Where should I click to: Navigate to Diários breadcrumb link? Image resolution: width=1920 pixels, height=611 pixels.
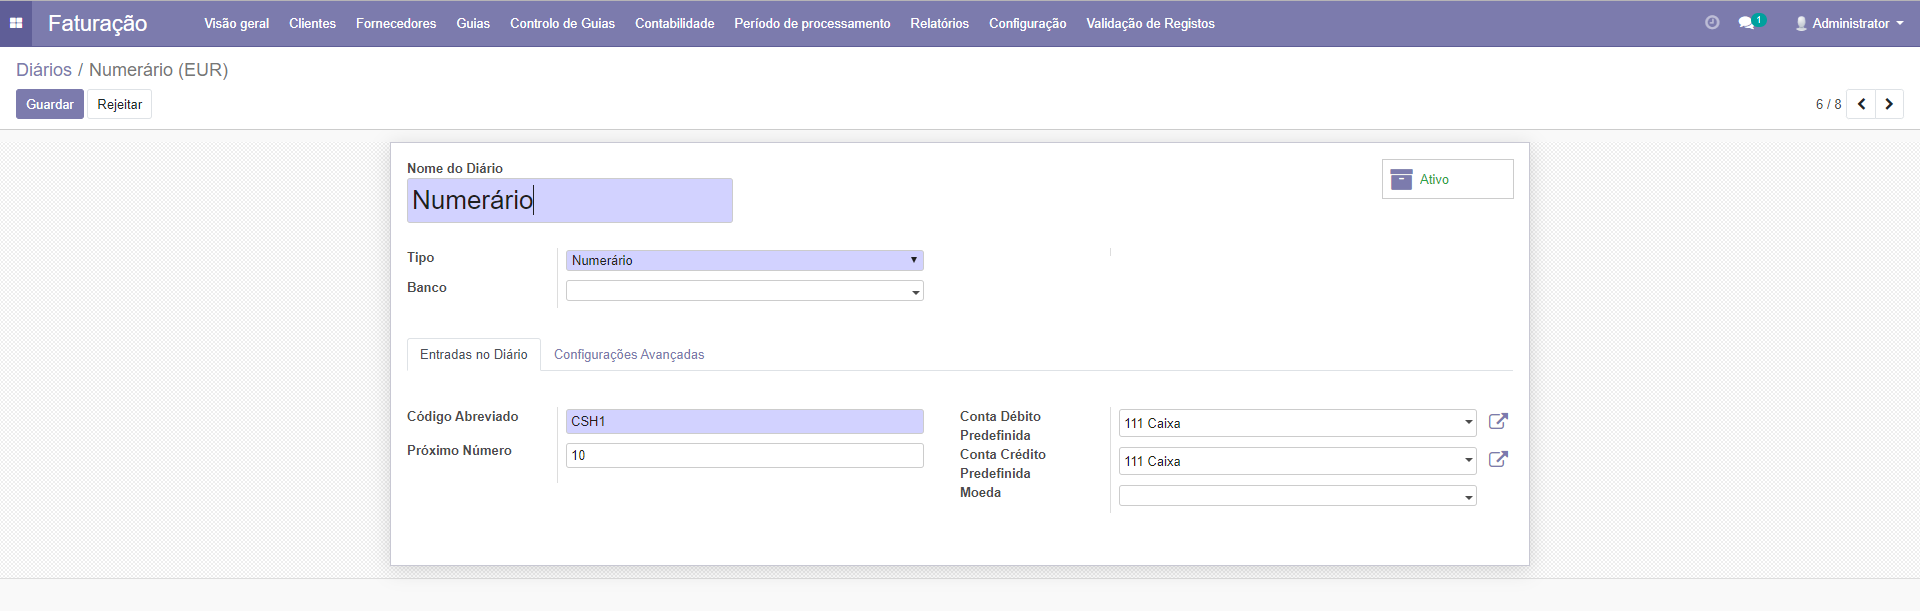(44, 70)
